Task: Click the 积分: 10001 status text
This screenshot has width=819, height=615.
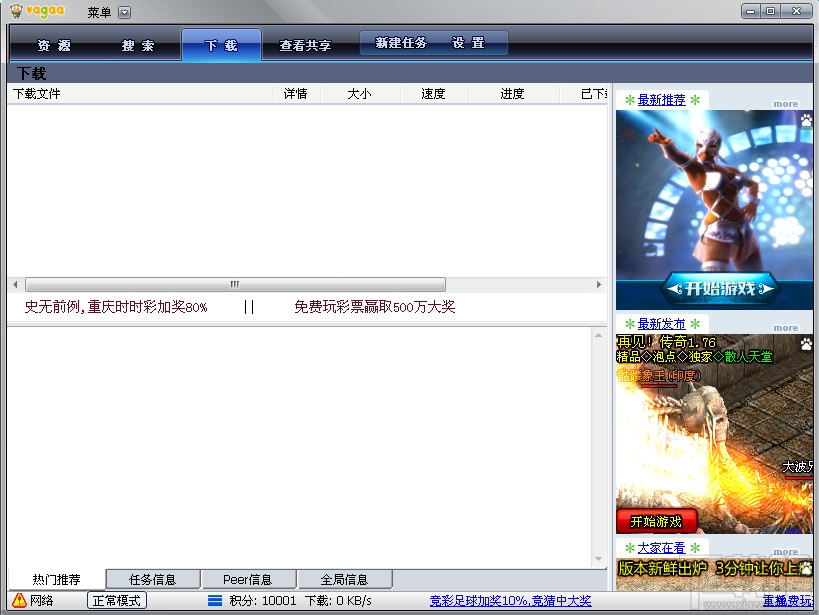Action: 263,601
